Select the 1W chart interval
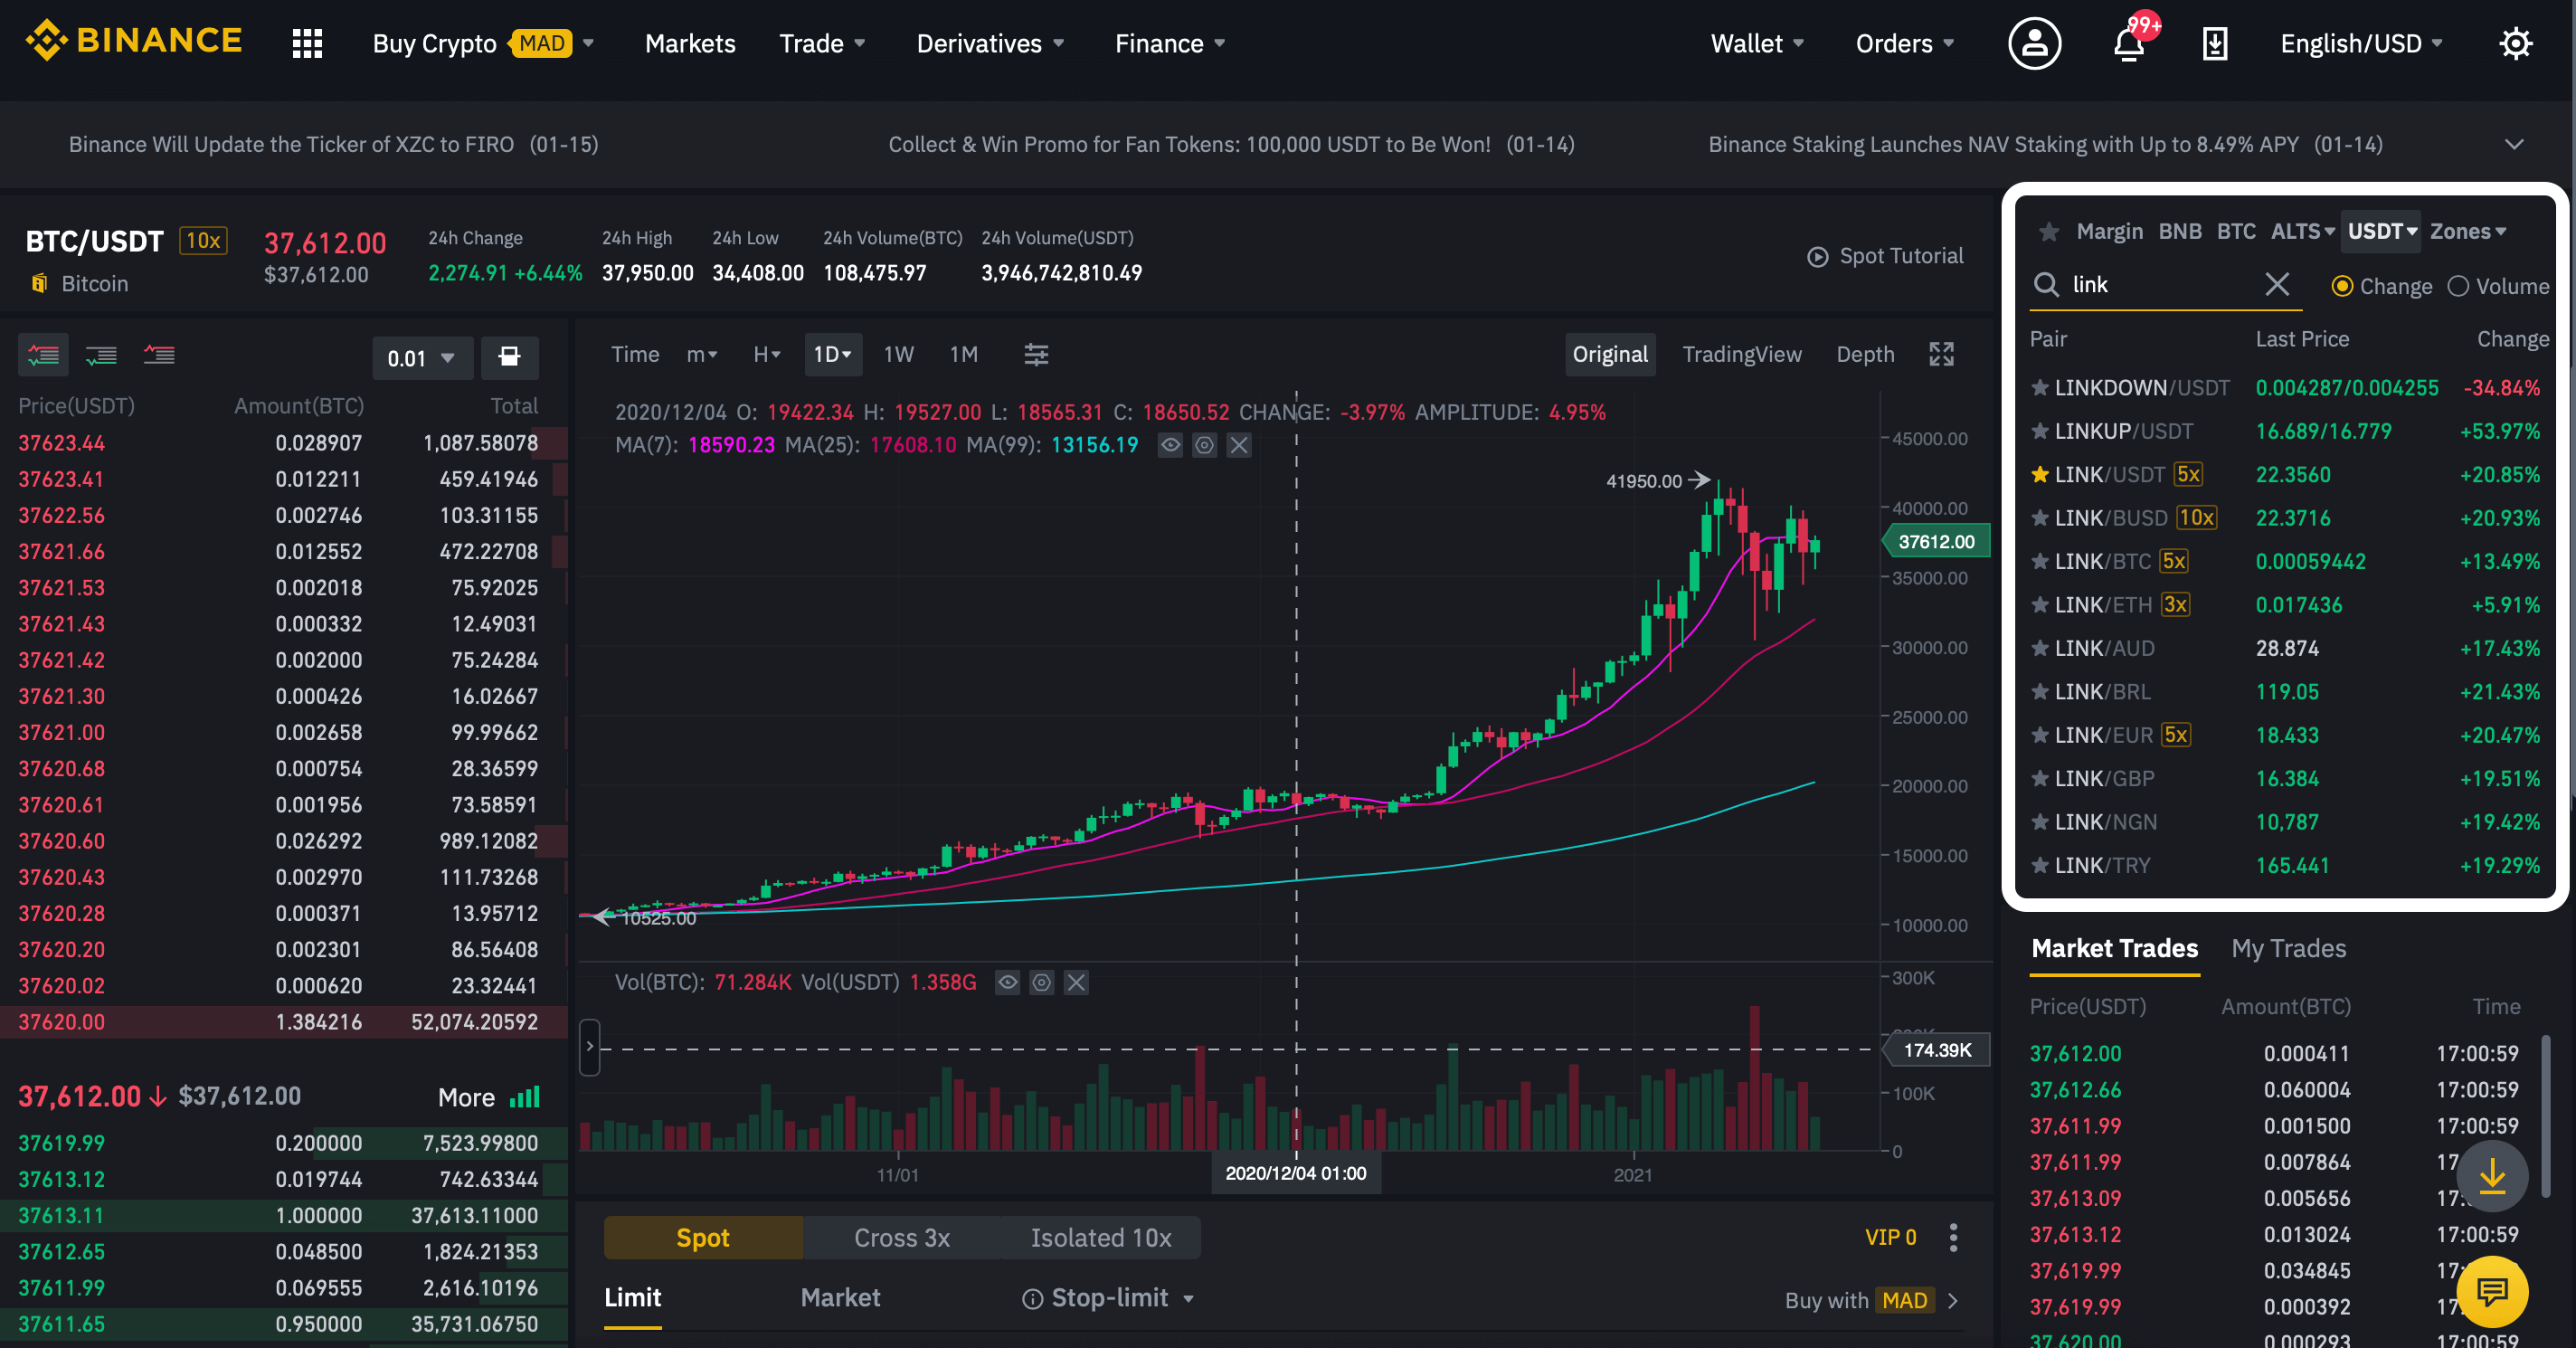The height and width of the screenshot is (1348, 2576). coord(898,354)
